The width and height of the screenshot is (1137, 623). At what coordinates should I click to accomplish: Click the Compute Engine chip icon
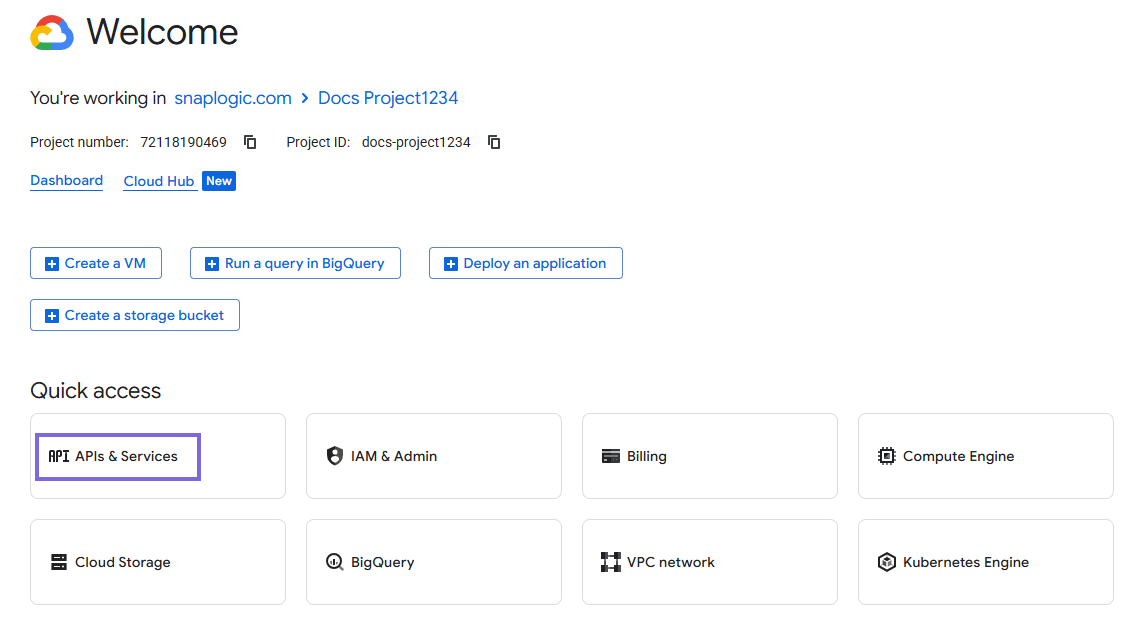[x=887, y=456]
